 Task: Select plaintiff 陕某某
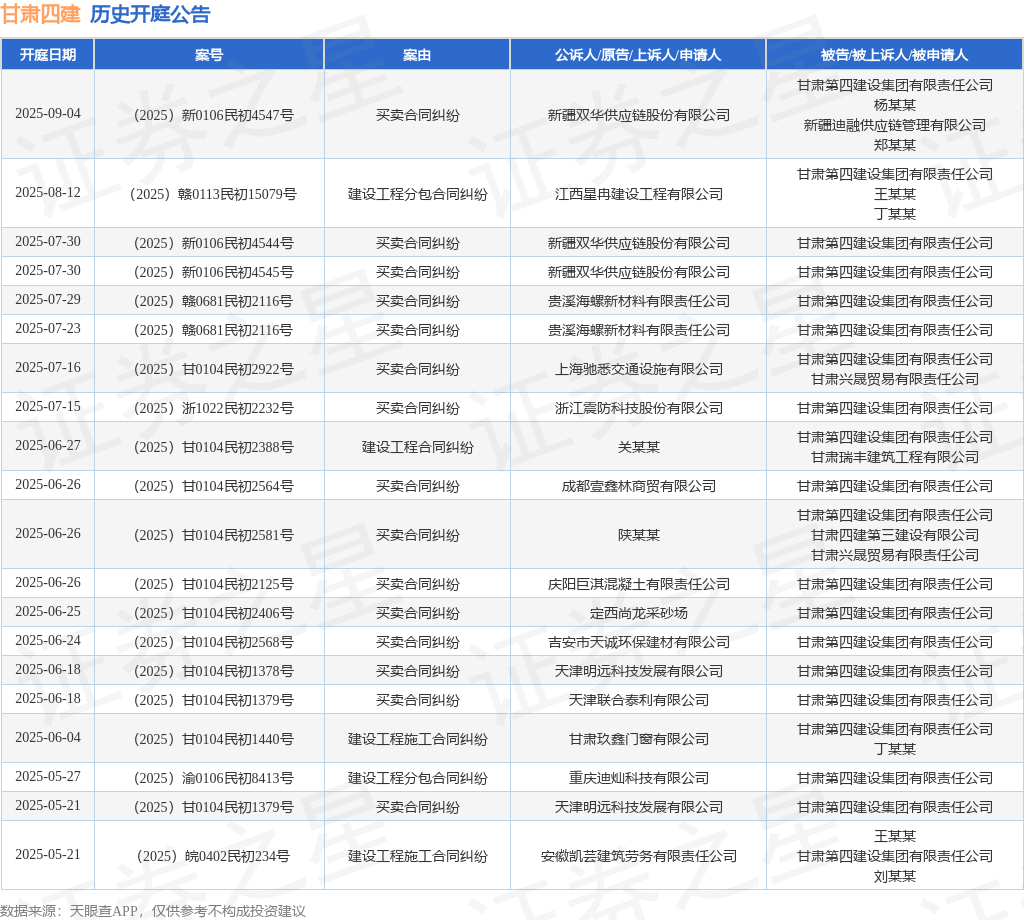639,535
